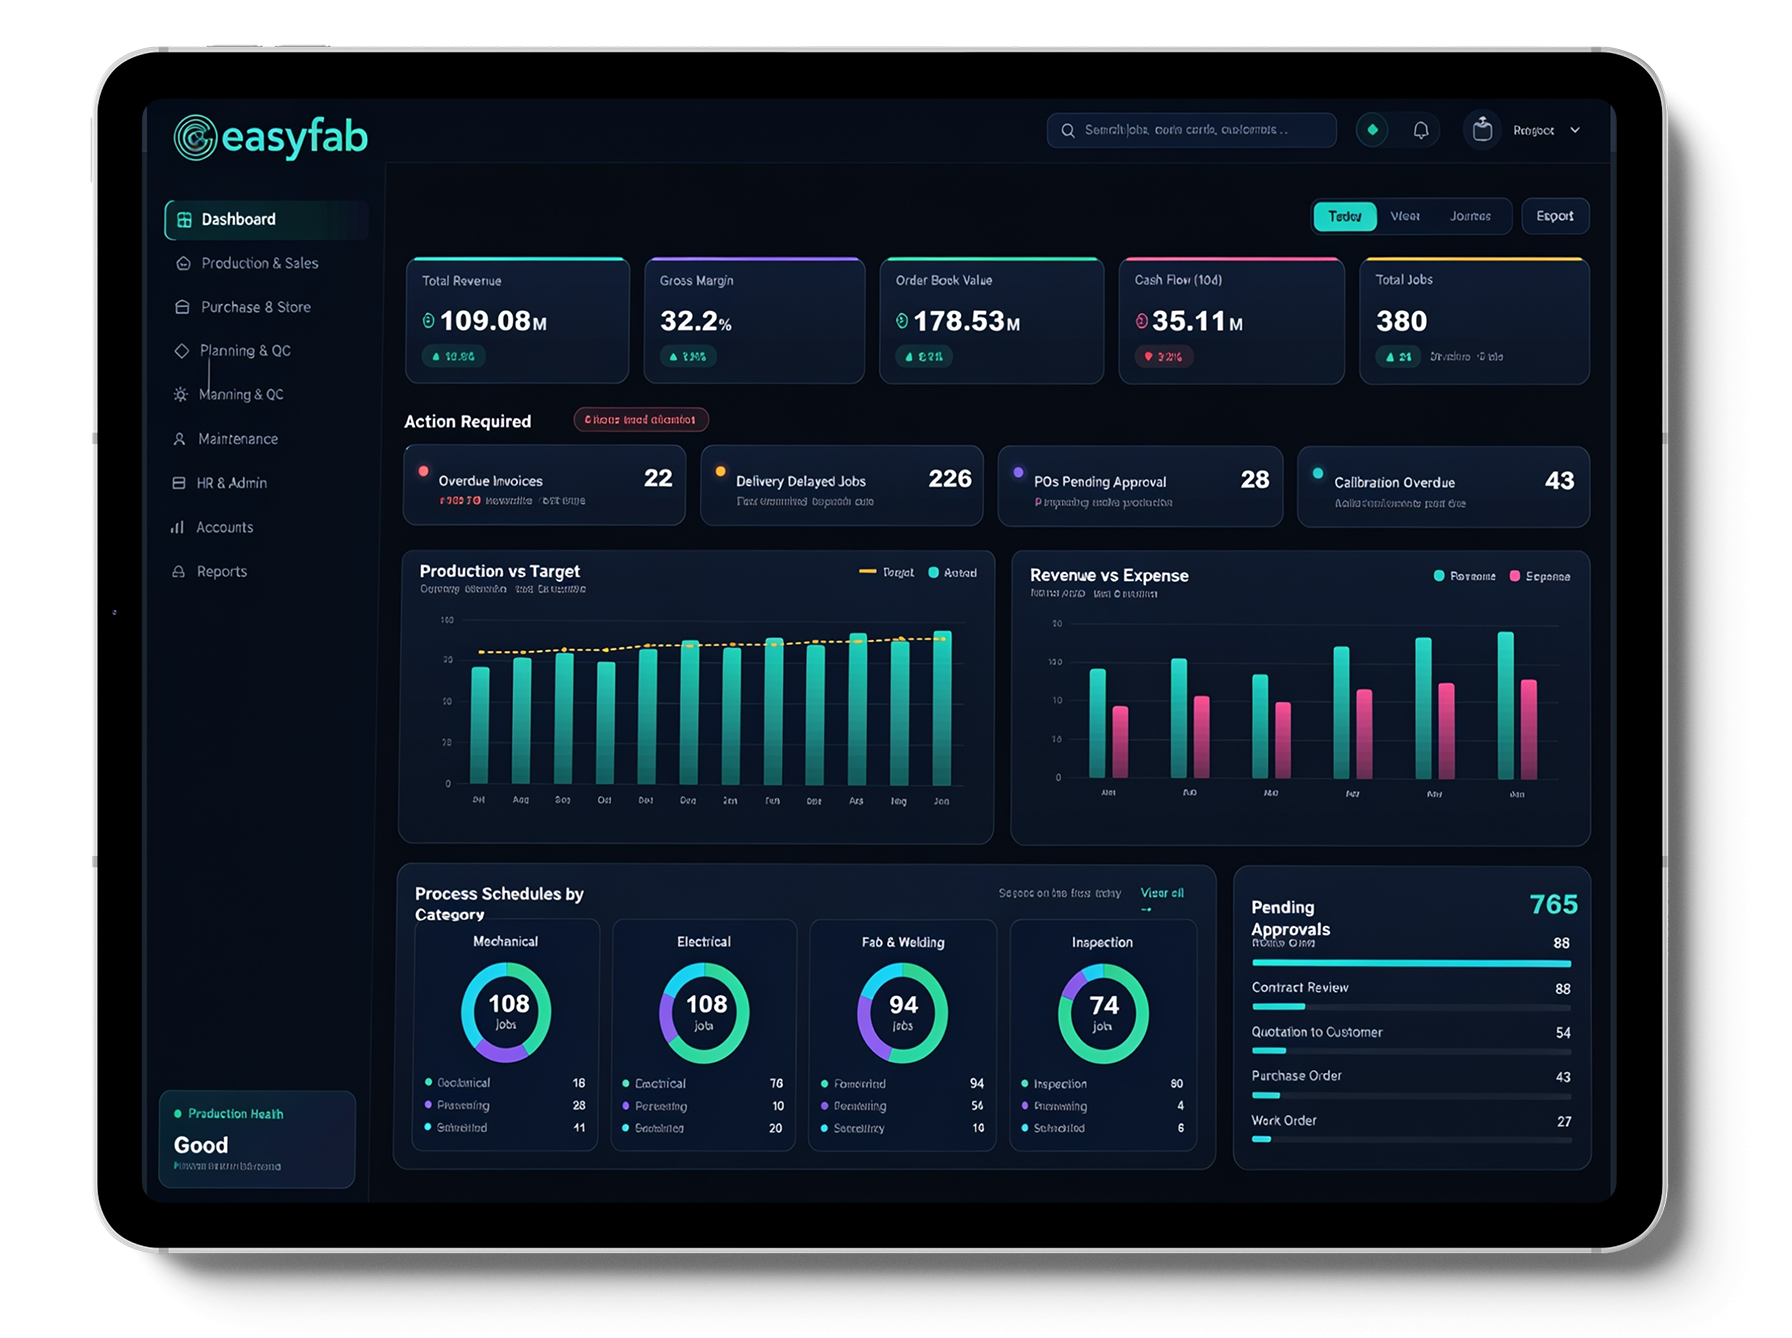
Task: Click the Order Book Value currency icon
Action: pyautogui.click(x=902, y=321)
